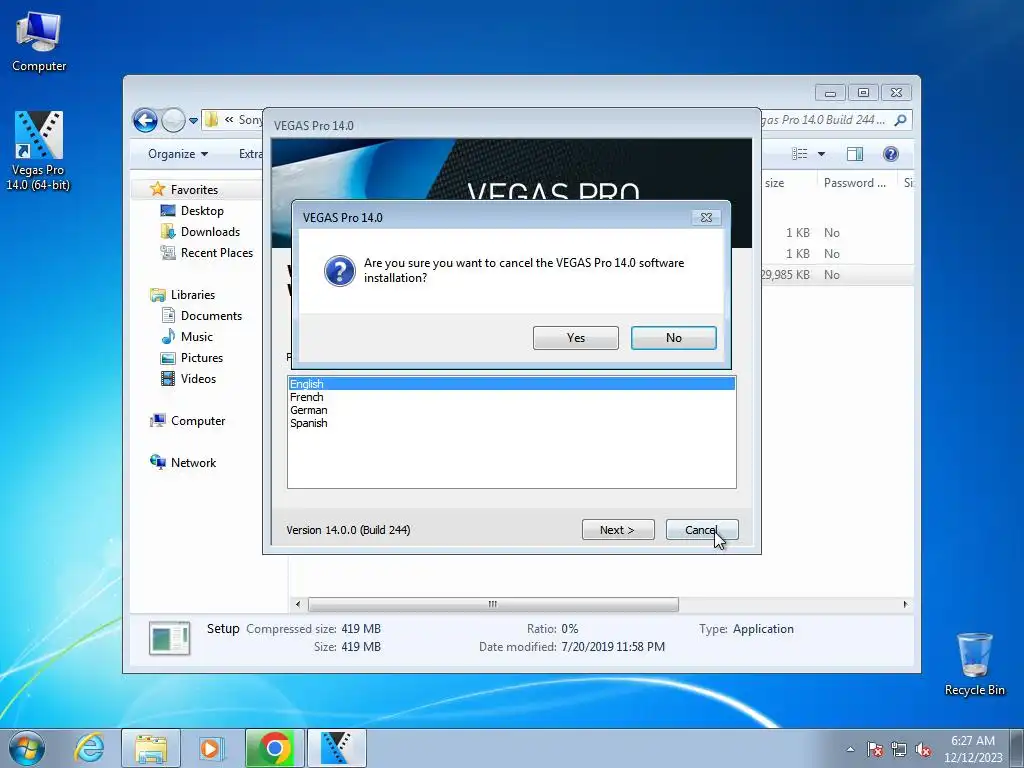
Task: Click the 29,985 KB file row
Action: click(837, 274)
